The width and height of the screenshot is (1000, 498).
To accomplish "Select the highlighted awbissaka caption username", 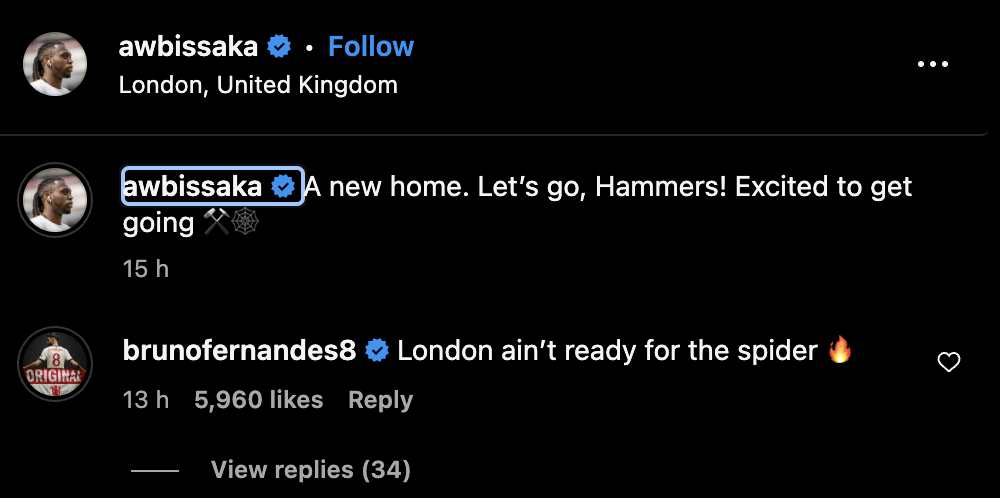I will [x=192, y=187].
